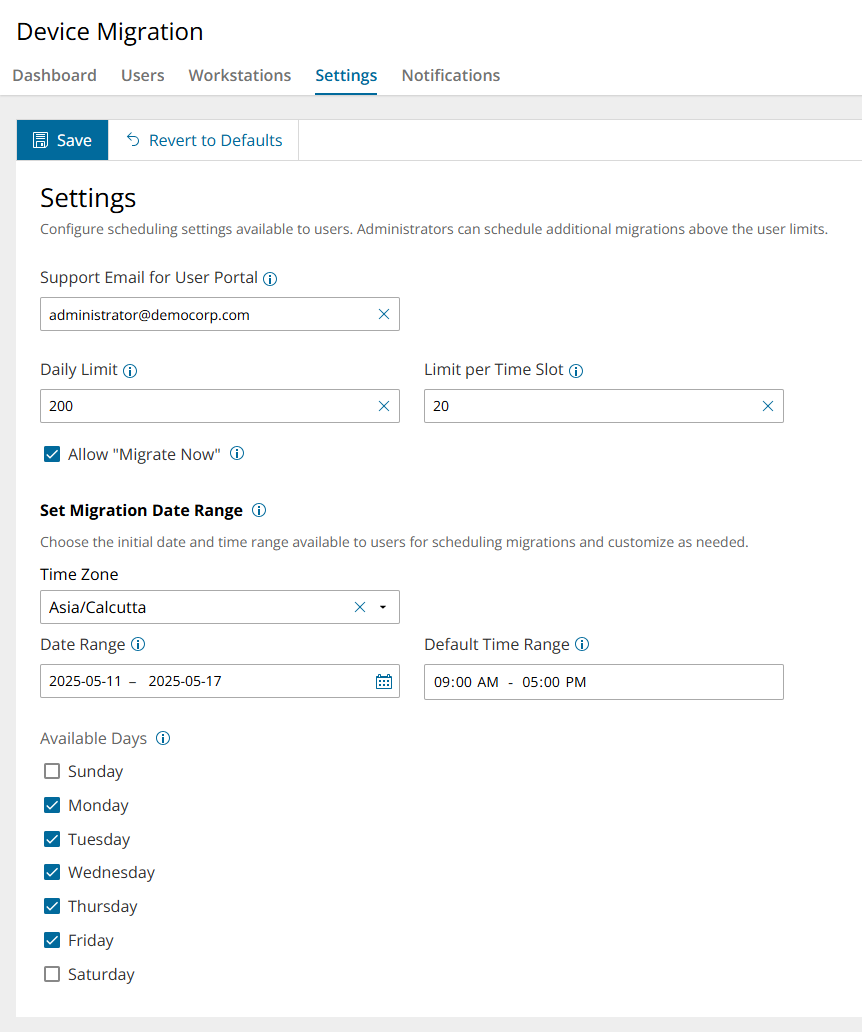The width and height of the screenshot is (862, 1032).
Task: Clear the Asia/Calcutta time zone selection
Action: pyautogui.click(x=360, y=607)
